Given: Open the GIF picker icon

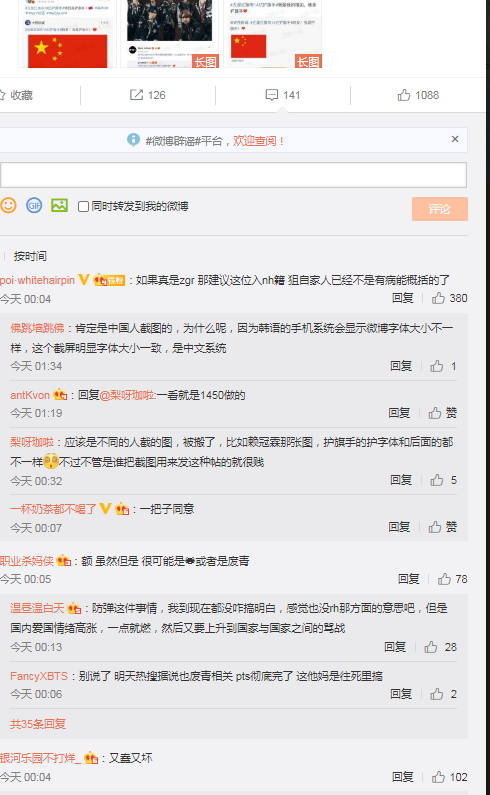Looking at the screenshot, I should (34, 205).
